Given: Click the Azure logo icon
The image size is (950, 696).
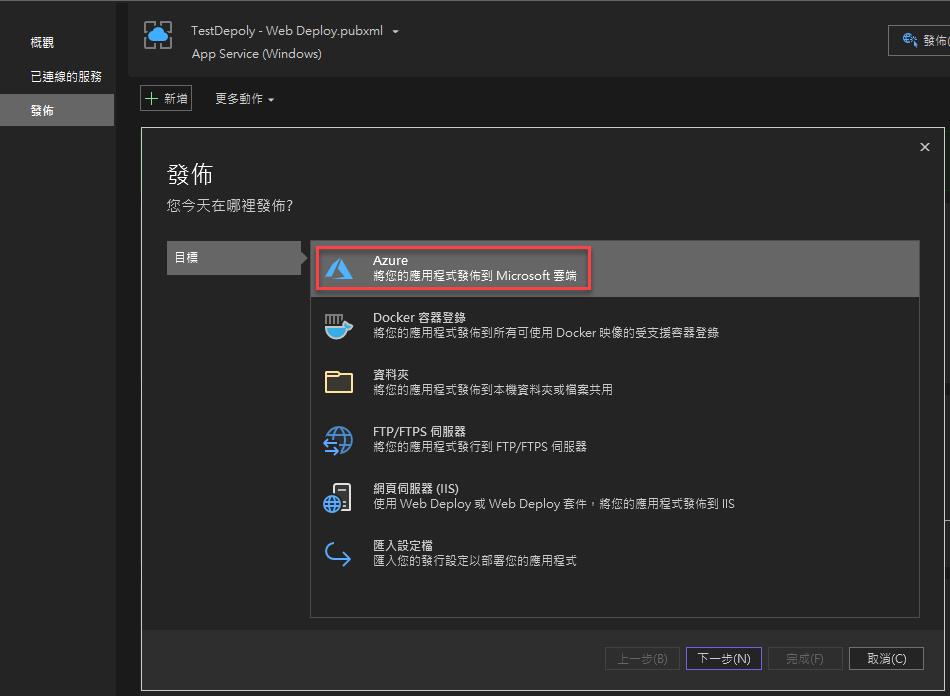Looking at the screenshot, I should click(x=340, y=268).
